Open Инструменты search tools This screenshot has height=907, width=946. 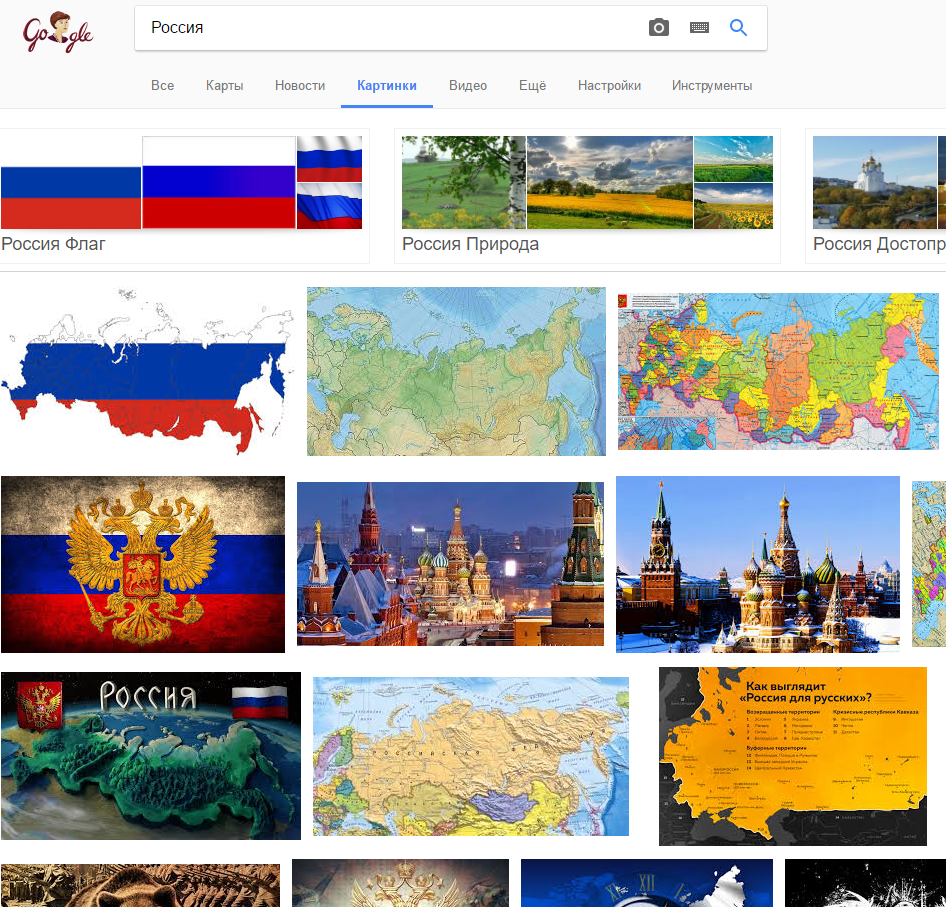pyautogui.click(x=712, y=86)
